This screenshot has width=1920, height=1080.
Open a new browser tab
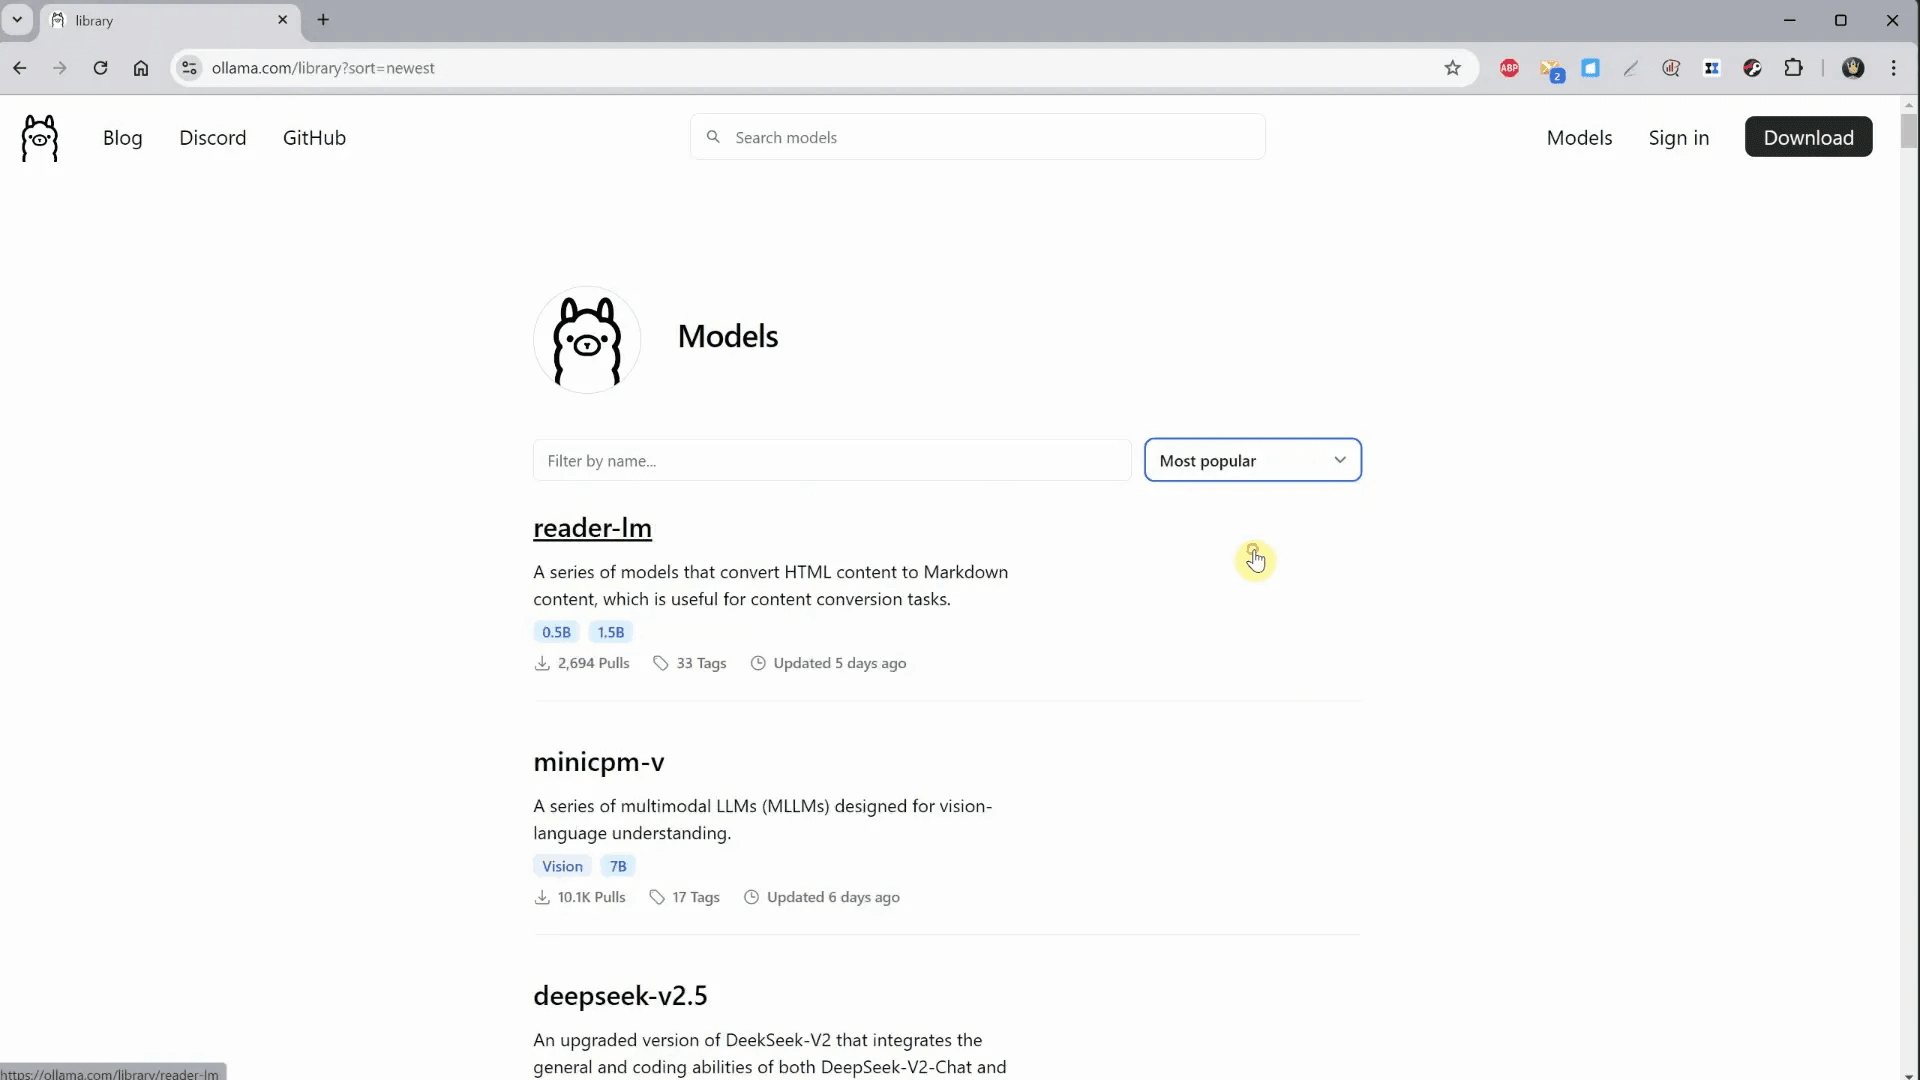(323, 20)
